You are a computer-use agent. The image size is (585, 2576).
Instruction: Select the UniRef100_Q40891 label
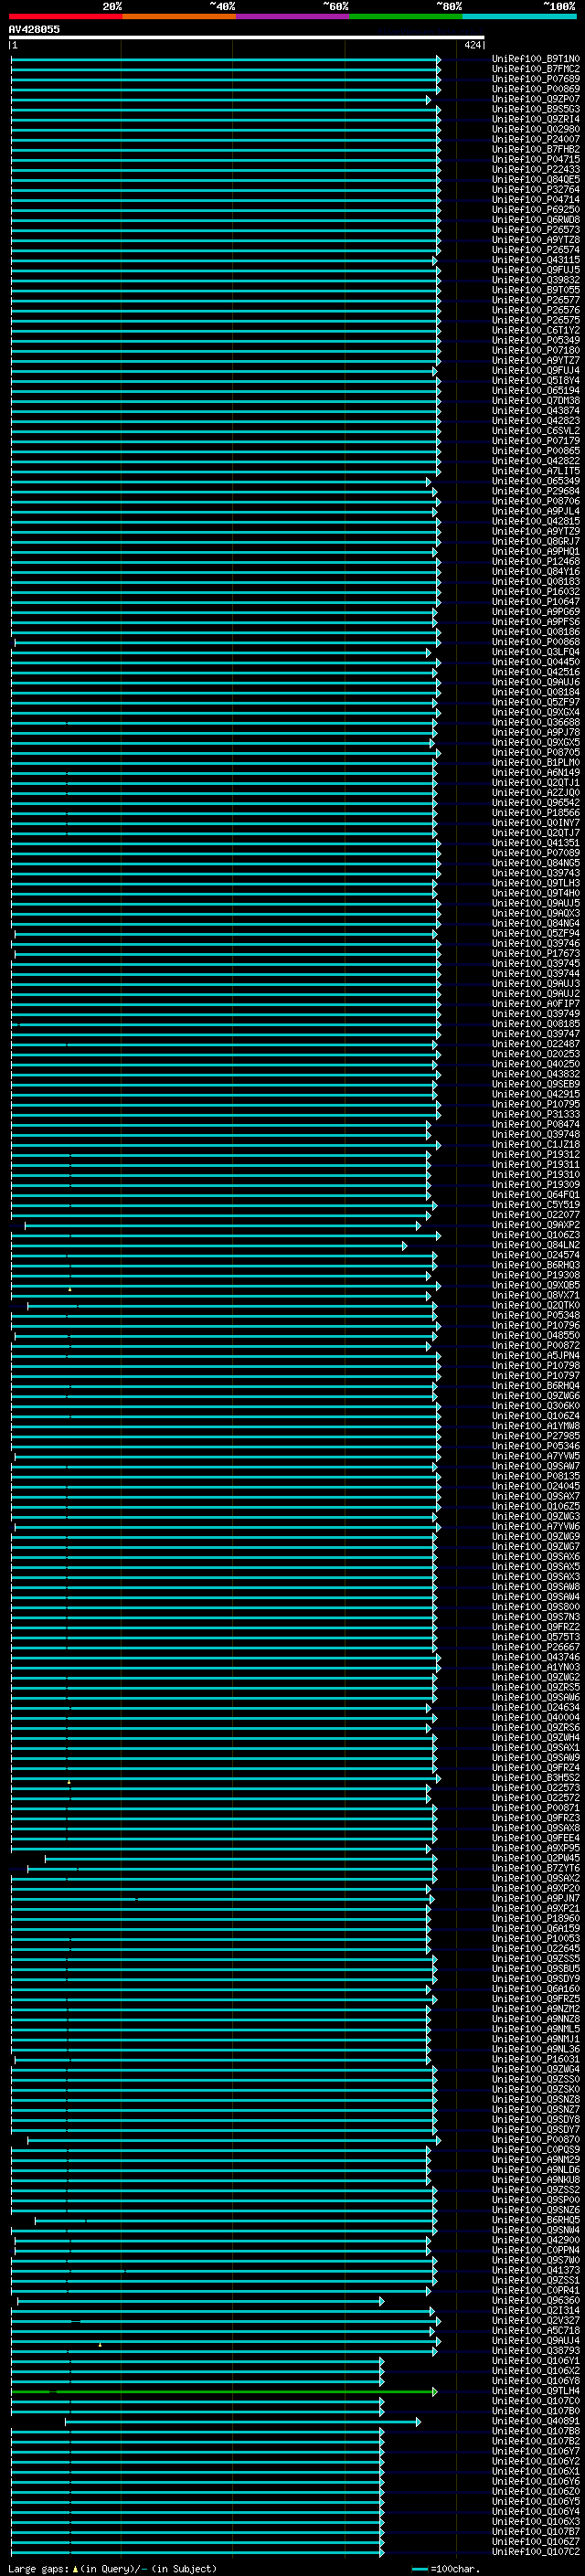click(x=535, y=2422)
